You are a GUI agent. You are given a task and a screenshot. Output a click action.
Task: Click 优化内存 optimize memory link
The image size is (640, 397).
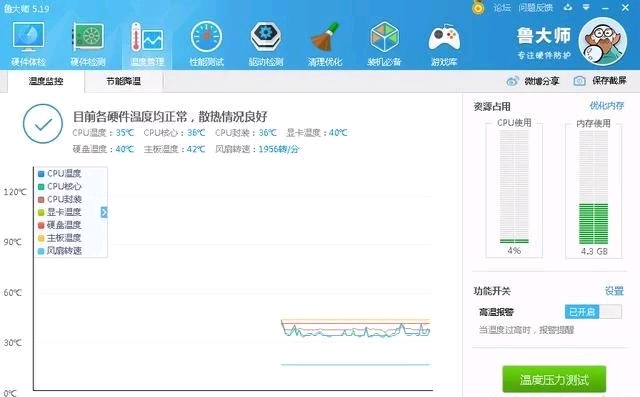coord(607,106)
